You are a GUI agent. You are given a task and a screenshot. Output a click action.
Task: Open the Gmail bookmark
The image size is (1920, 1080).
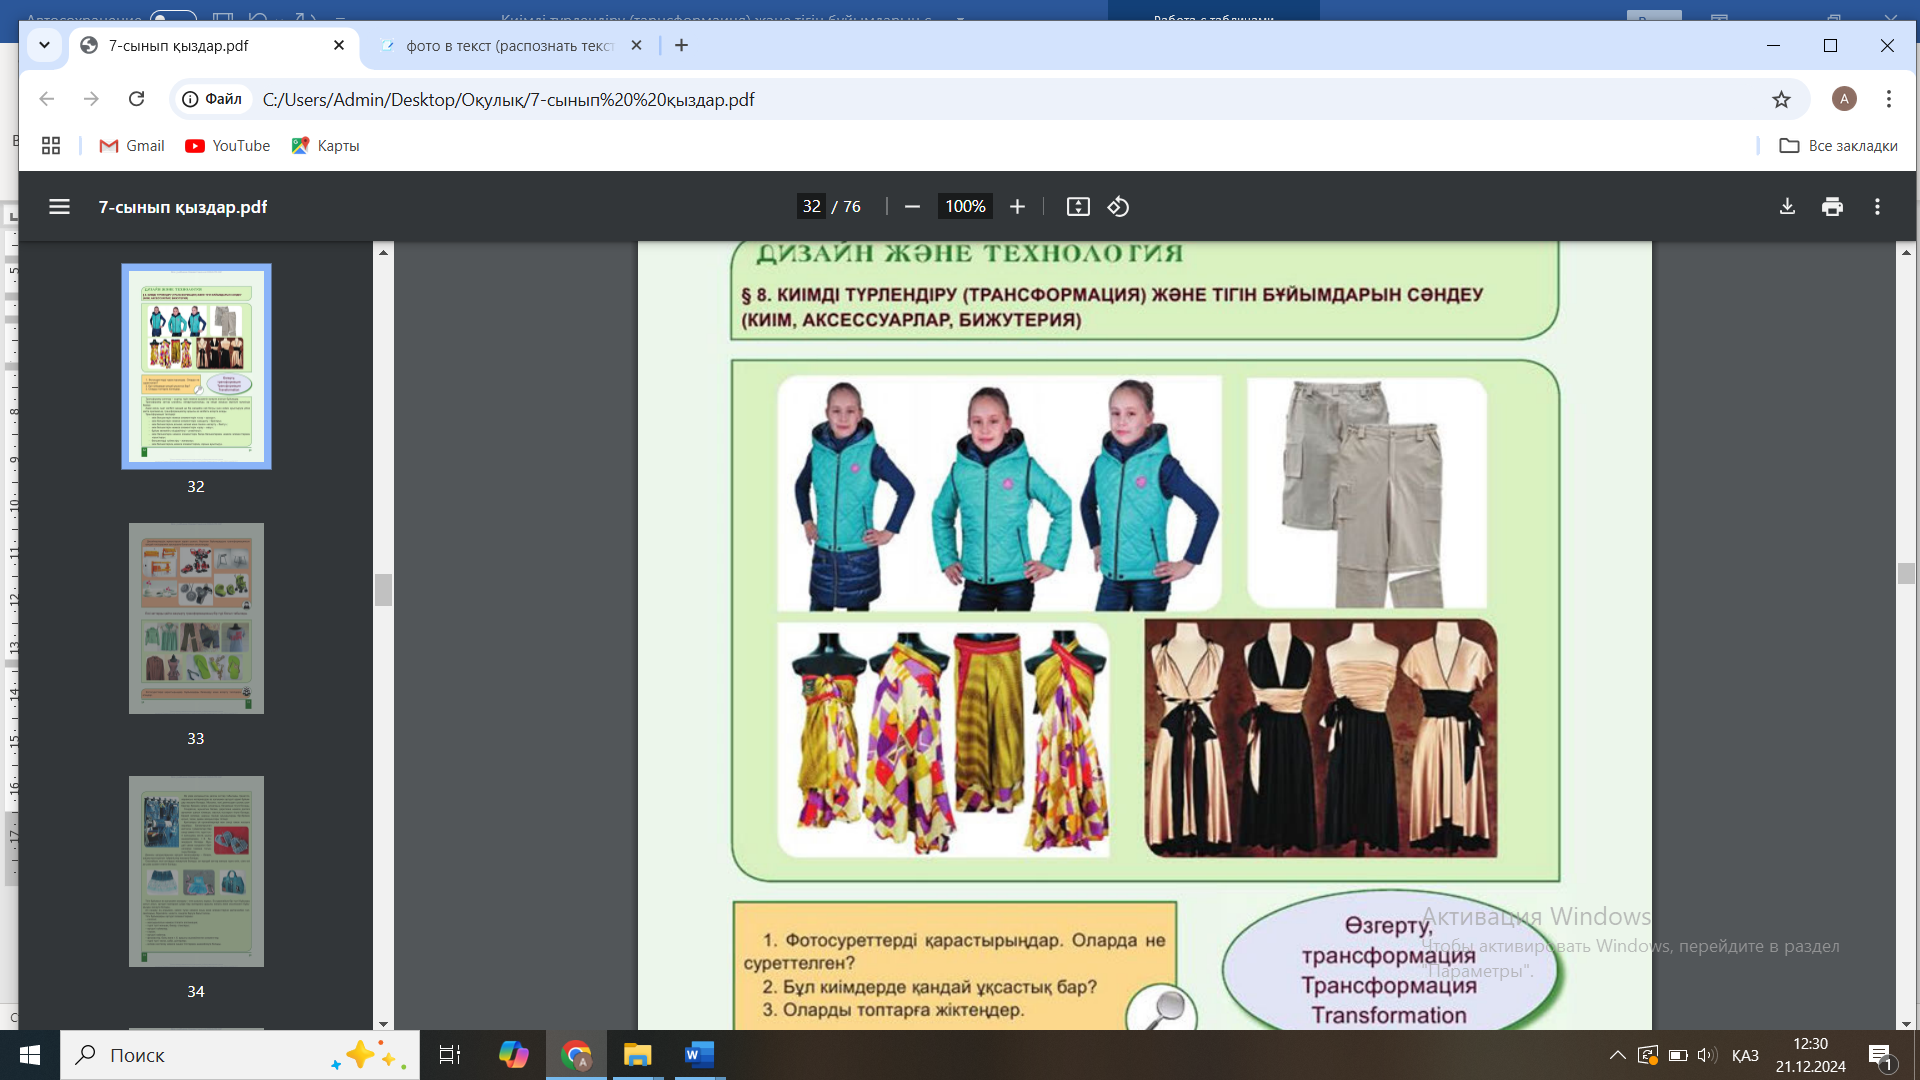pos(132,146)
